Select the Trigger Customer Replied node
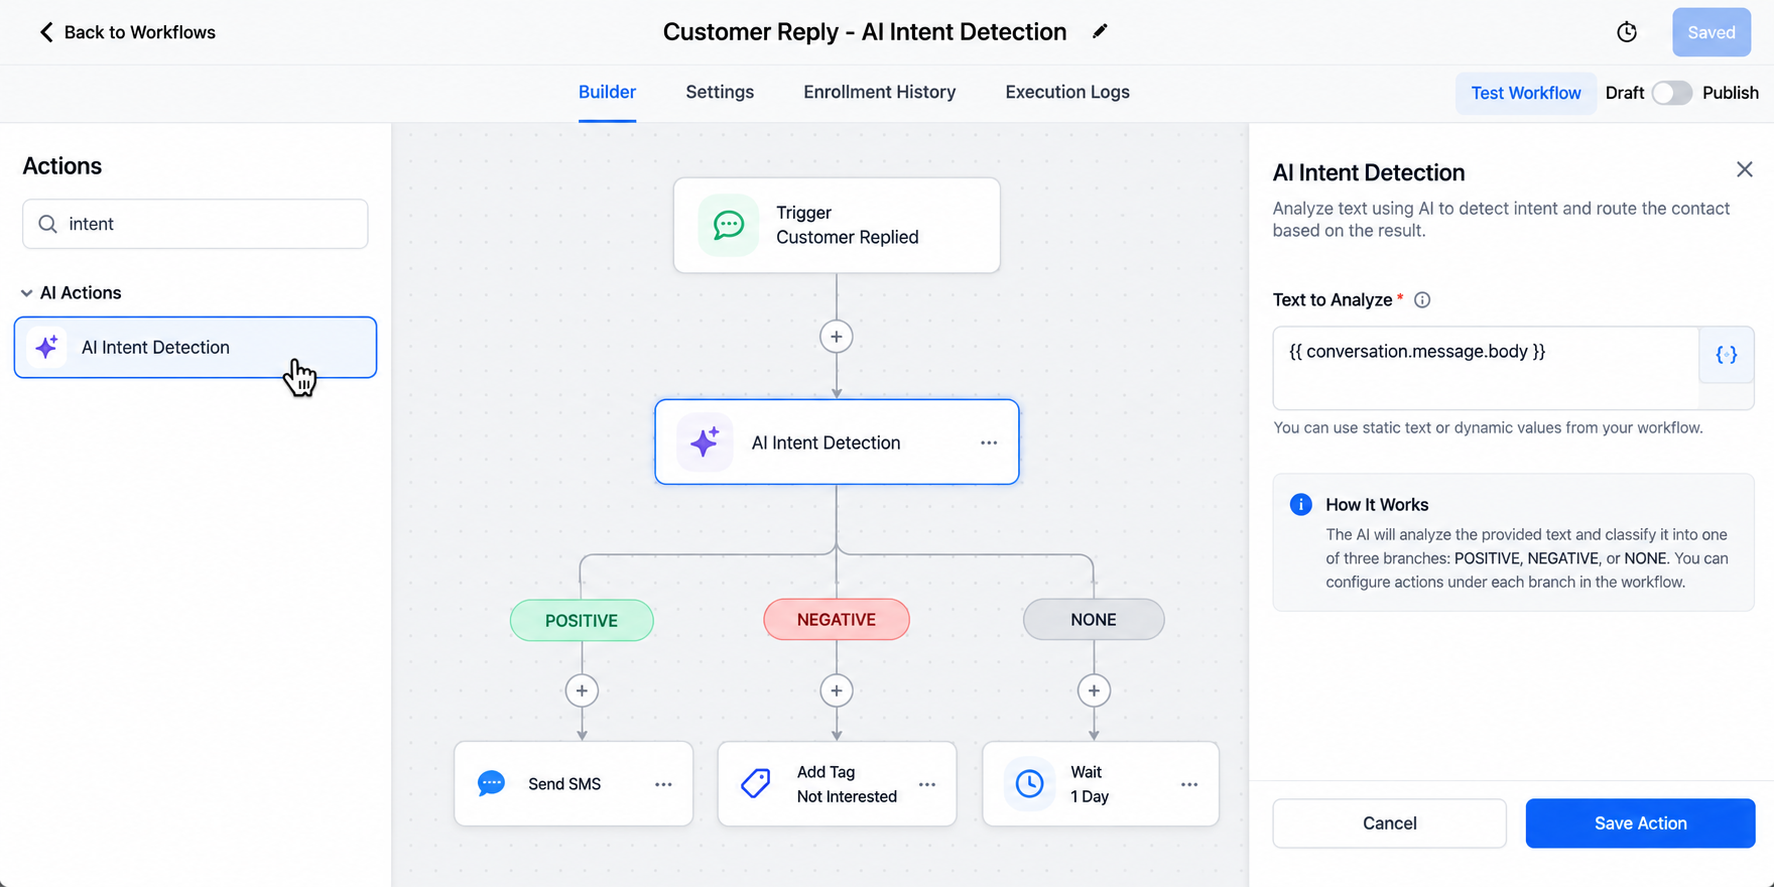Screen dimensions: 1774x887 pos(836,225)
